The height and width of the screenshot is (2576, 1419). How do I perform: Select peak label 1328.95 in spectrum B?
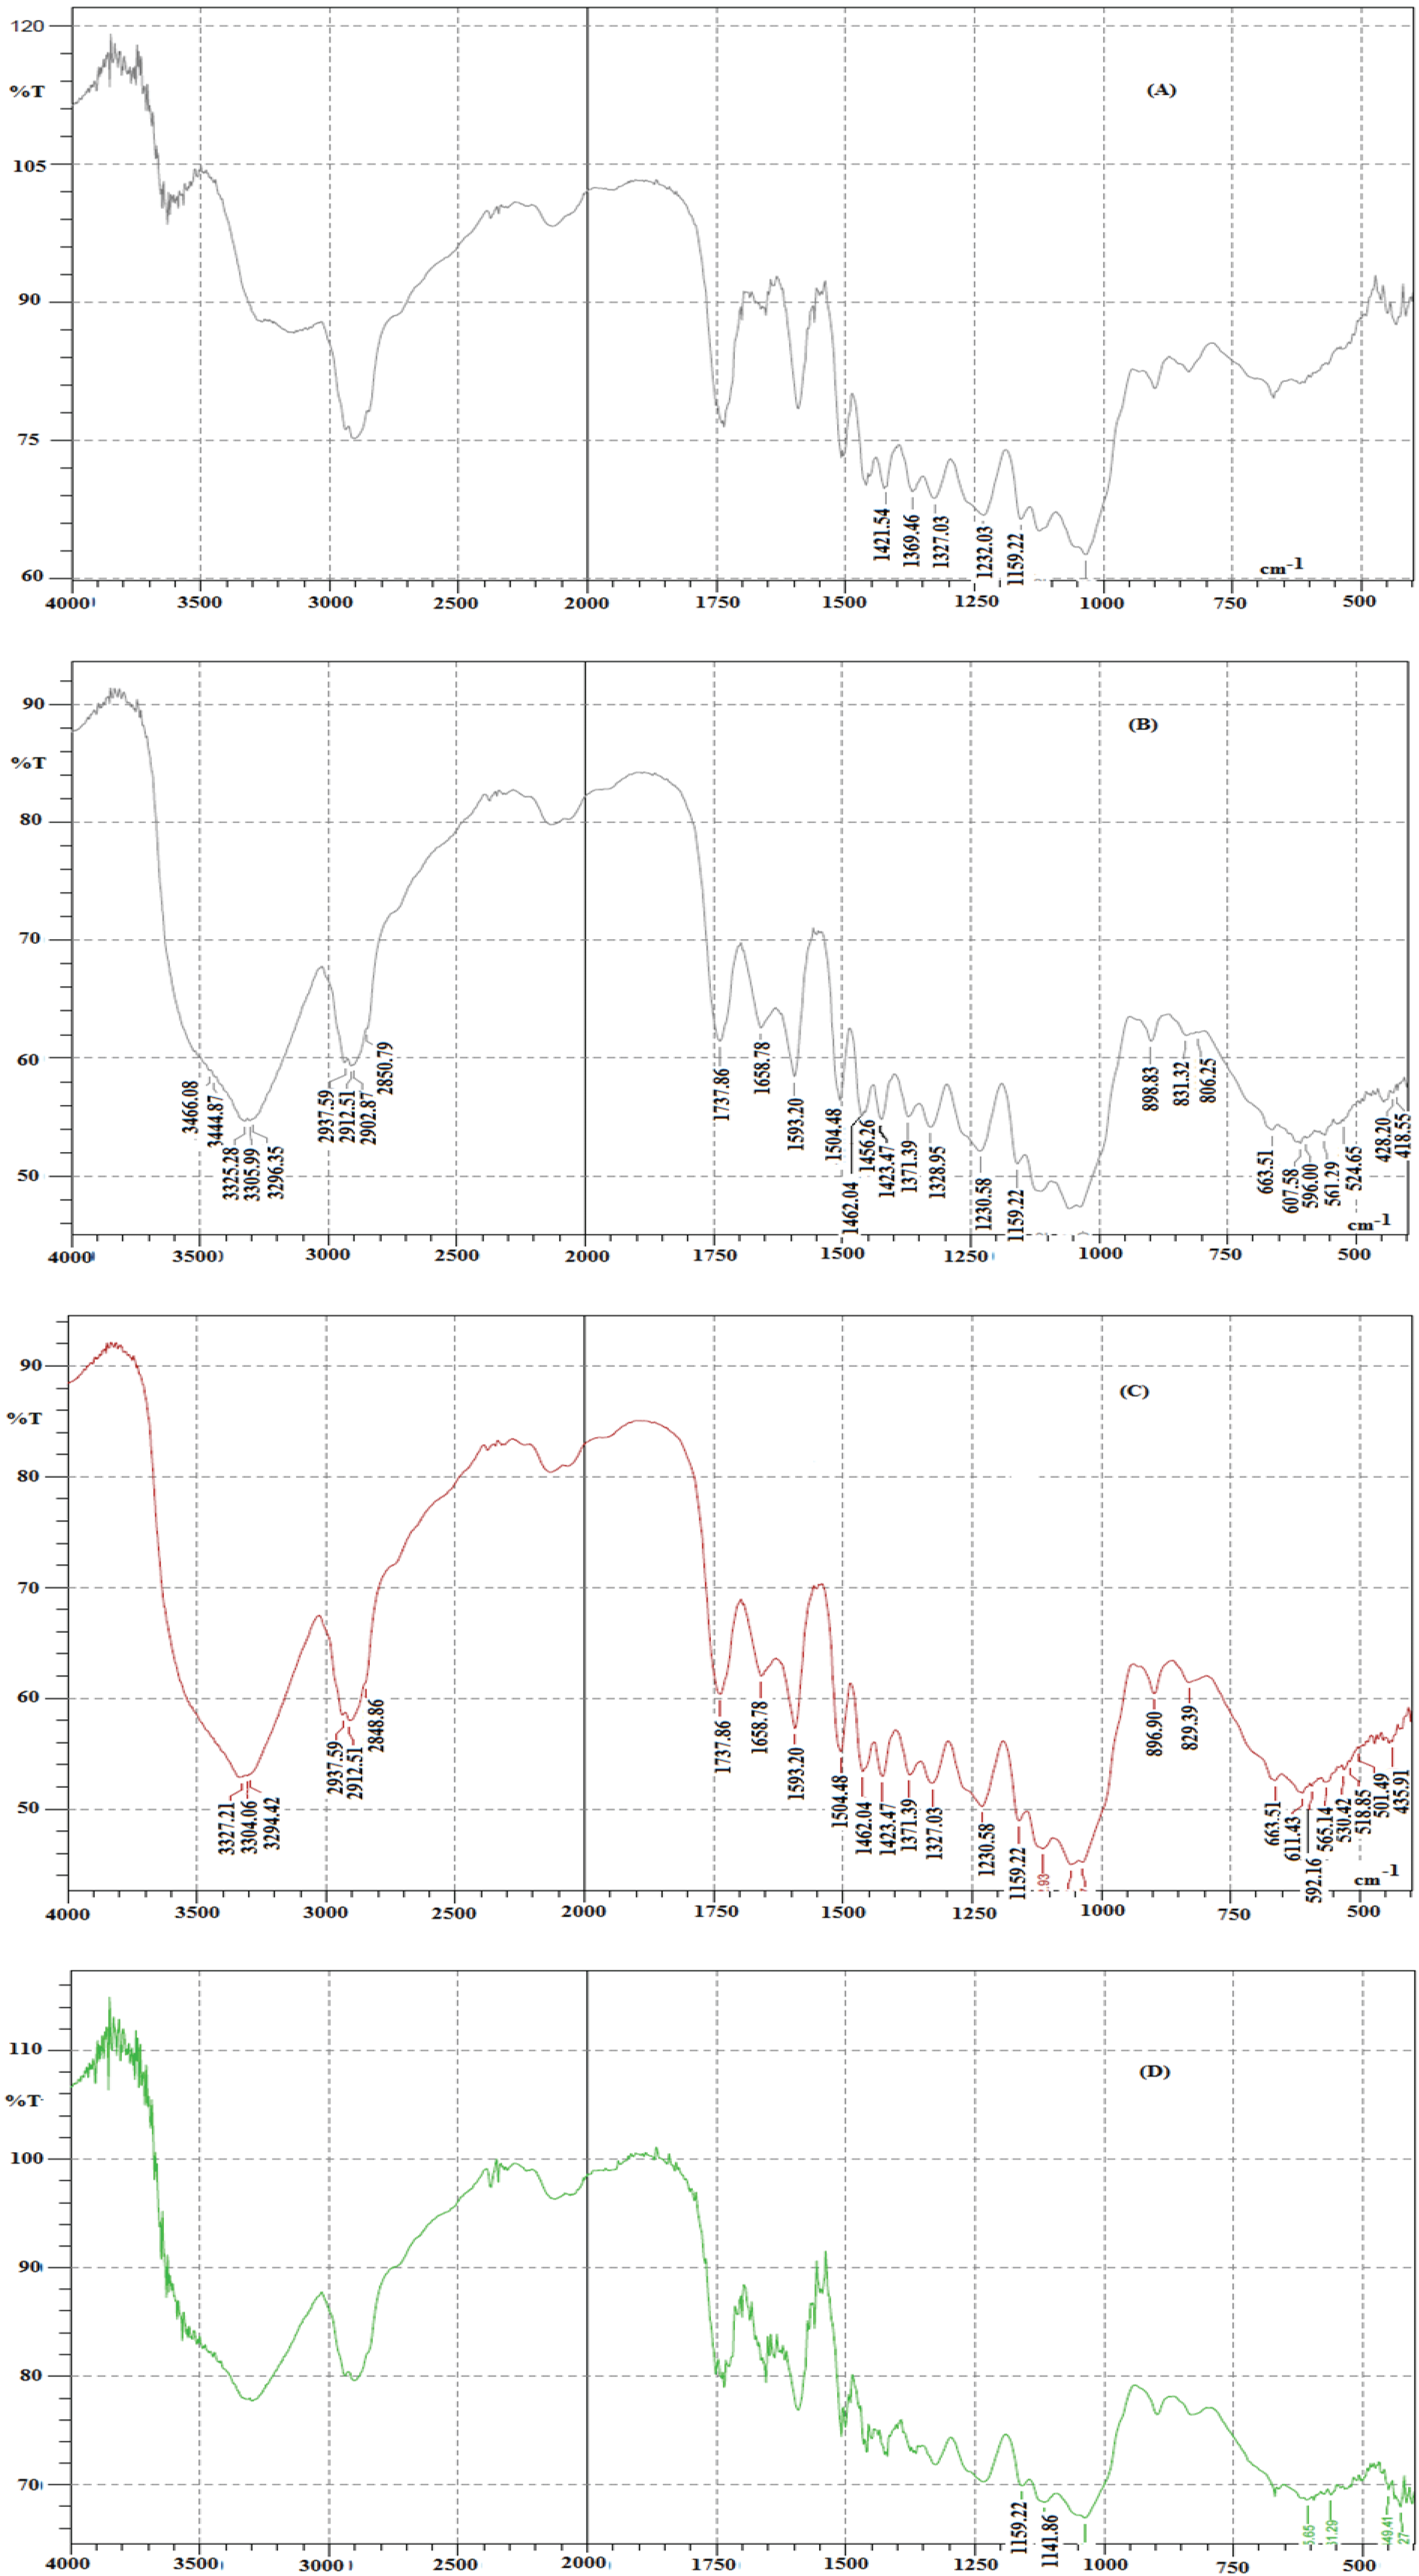[x=936, y=1172]
